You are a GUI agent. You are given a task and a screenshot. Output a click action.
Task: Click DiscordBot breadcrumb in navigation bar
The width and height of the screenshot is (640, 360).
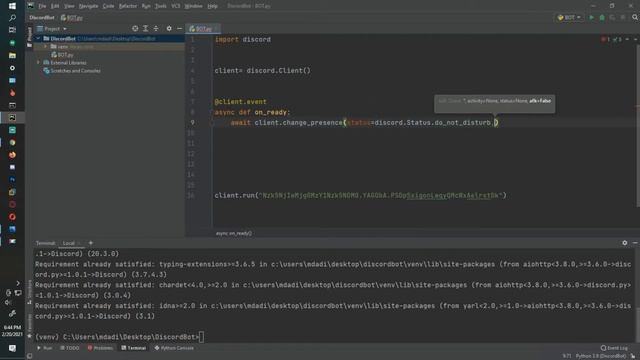coord(42,18)
